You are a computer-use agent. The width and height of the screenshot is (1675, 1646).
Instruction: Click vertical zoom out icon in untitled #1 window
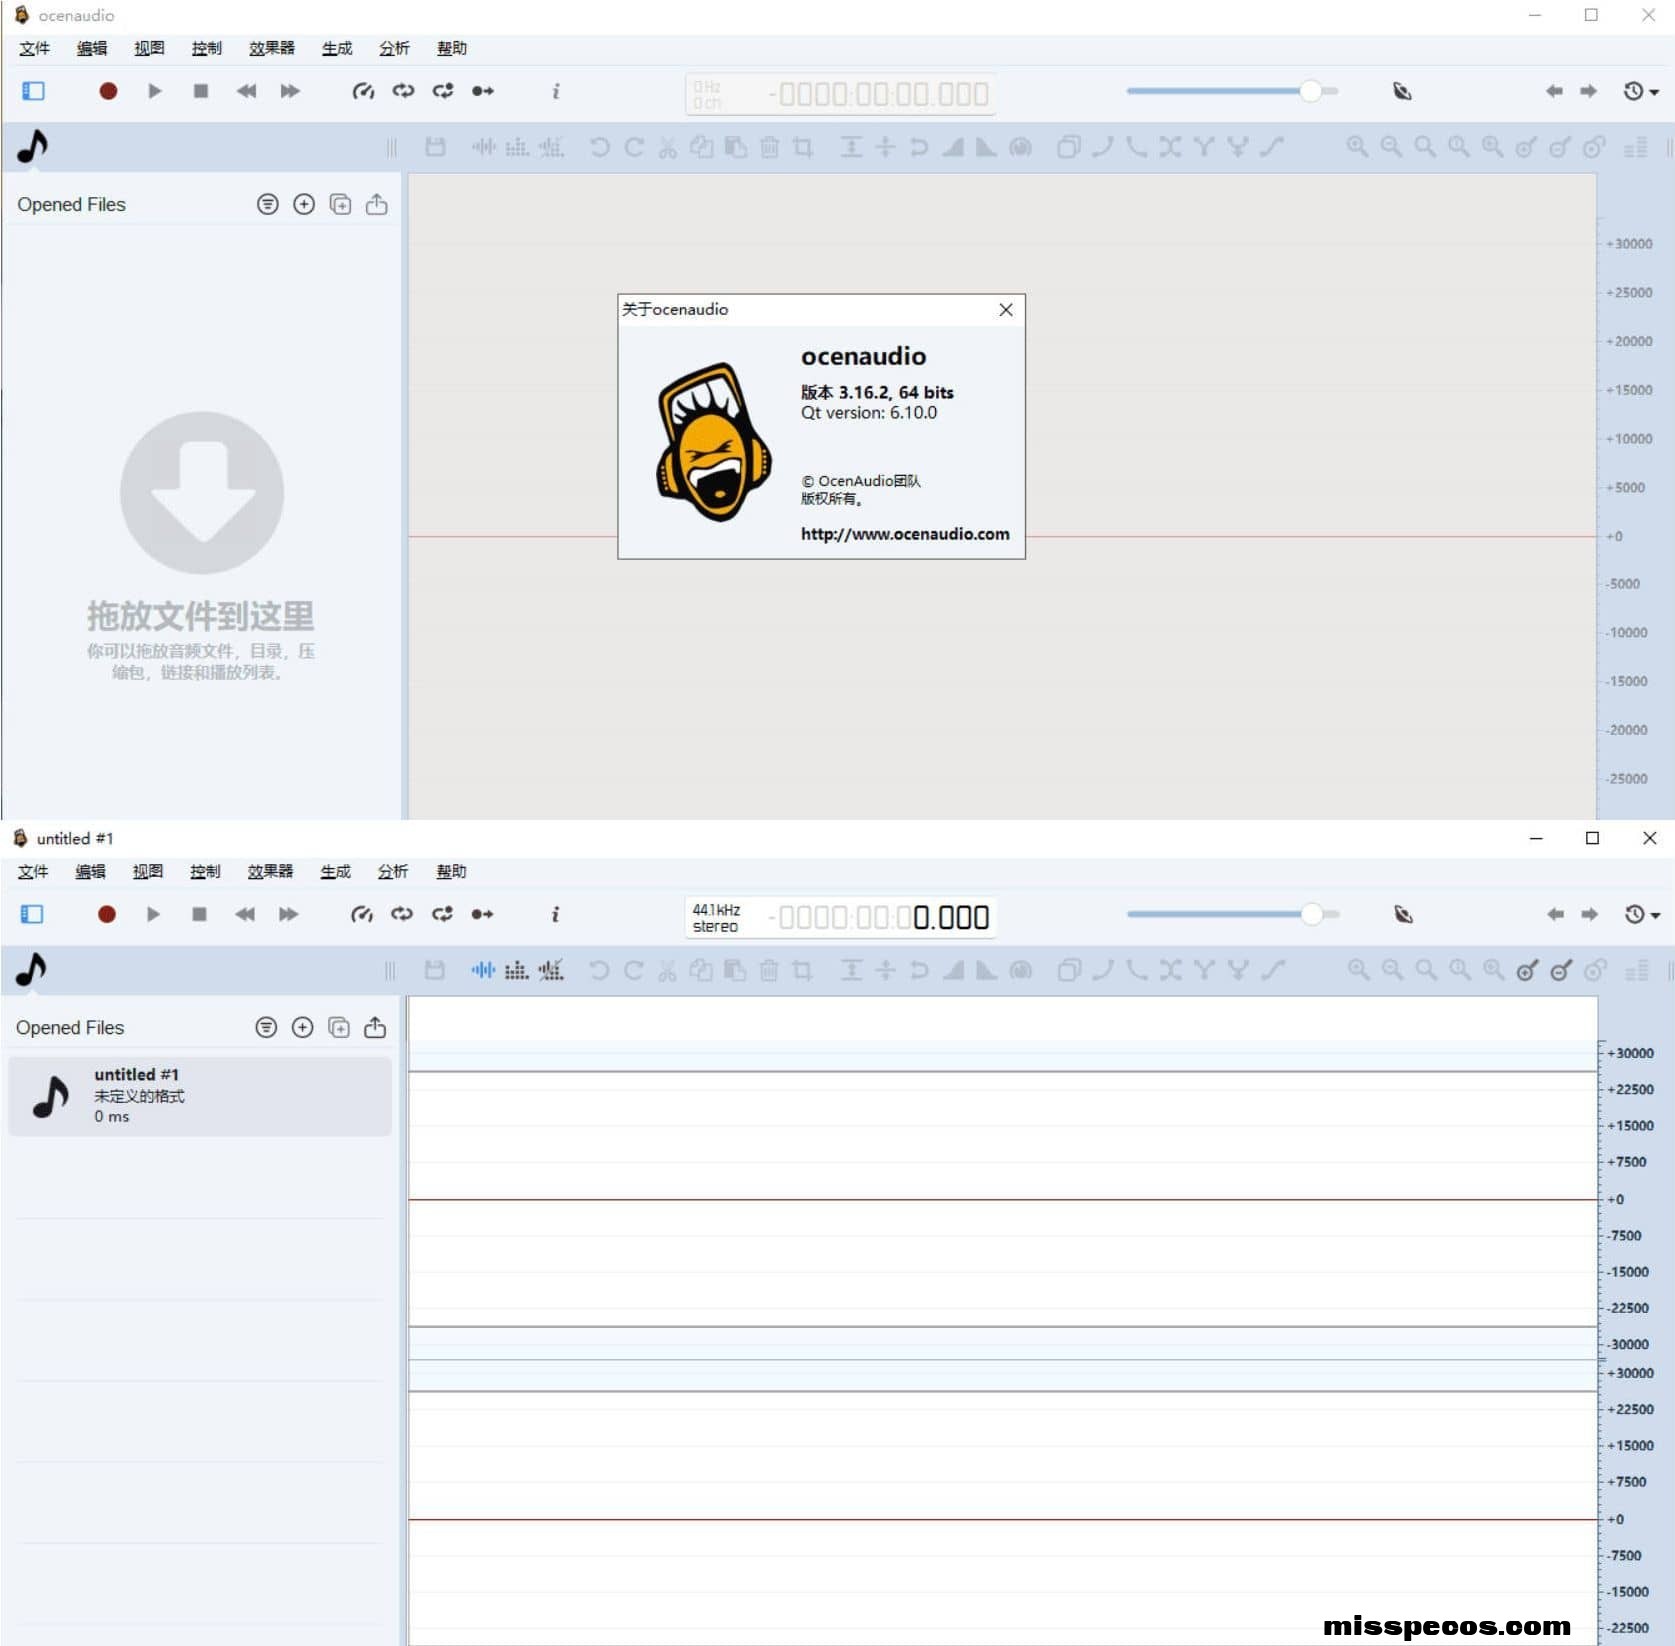tap(1561, 970)
